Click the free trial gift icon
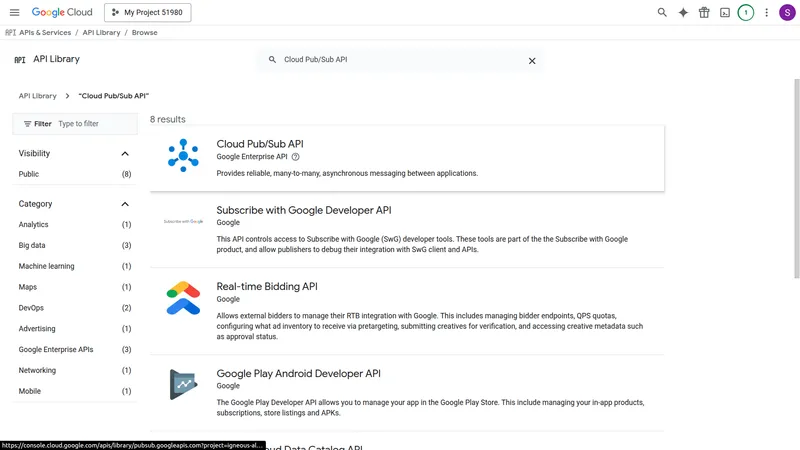The height and width of the screenshot is (450, 800). 704,12
